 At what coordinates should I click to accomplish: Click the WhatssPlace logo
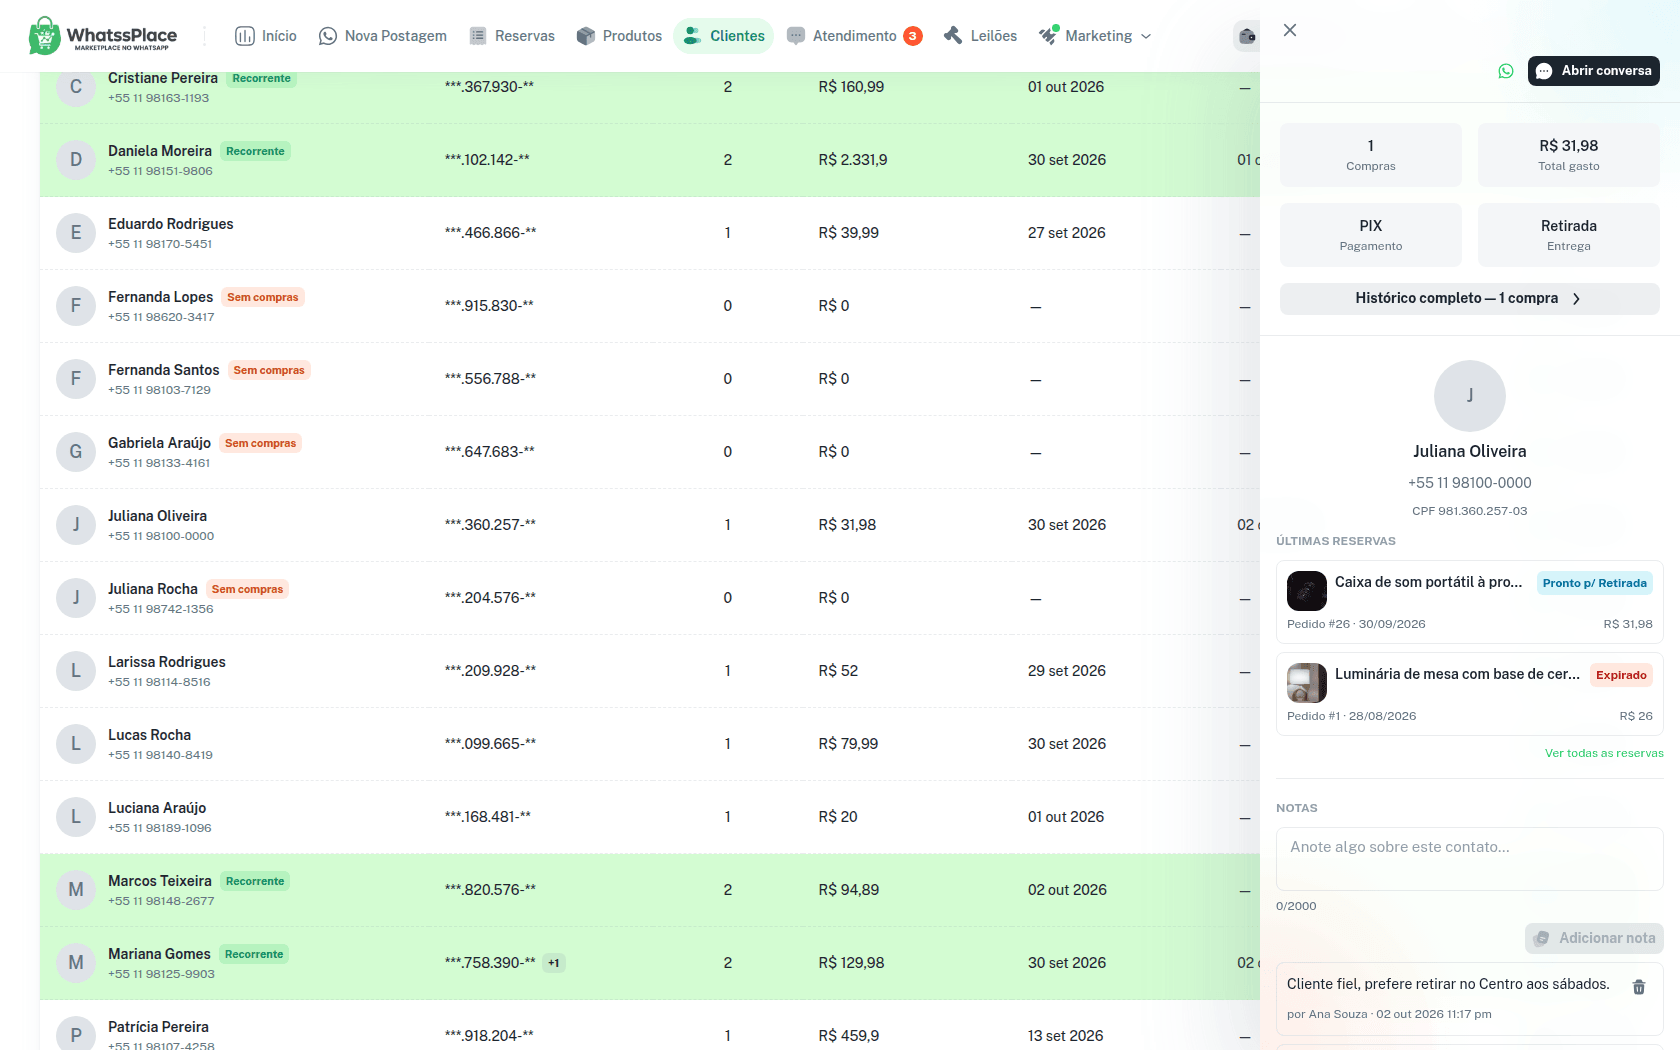click(x=103, y=36)
